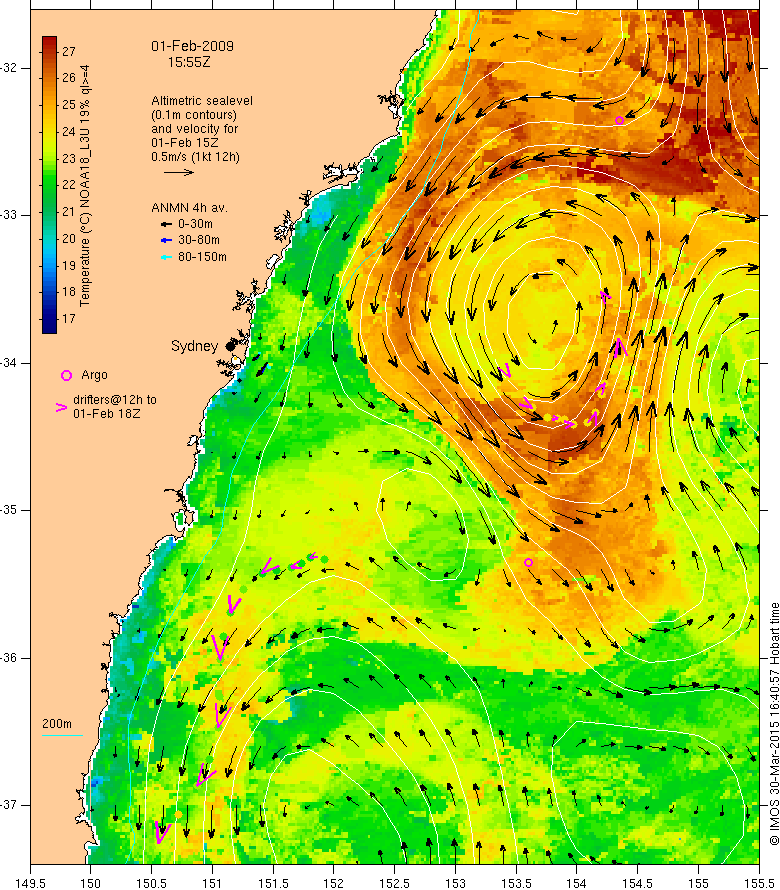The image size is (780, 890).
Task: Click the colorbar tick label 27
Action: (x=69, y=52)
